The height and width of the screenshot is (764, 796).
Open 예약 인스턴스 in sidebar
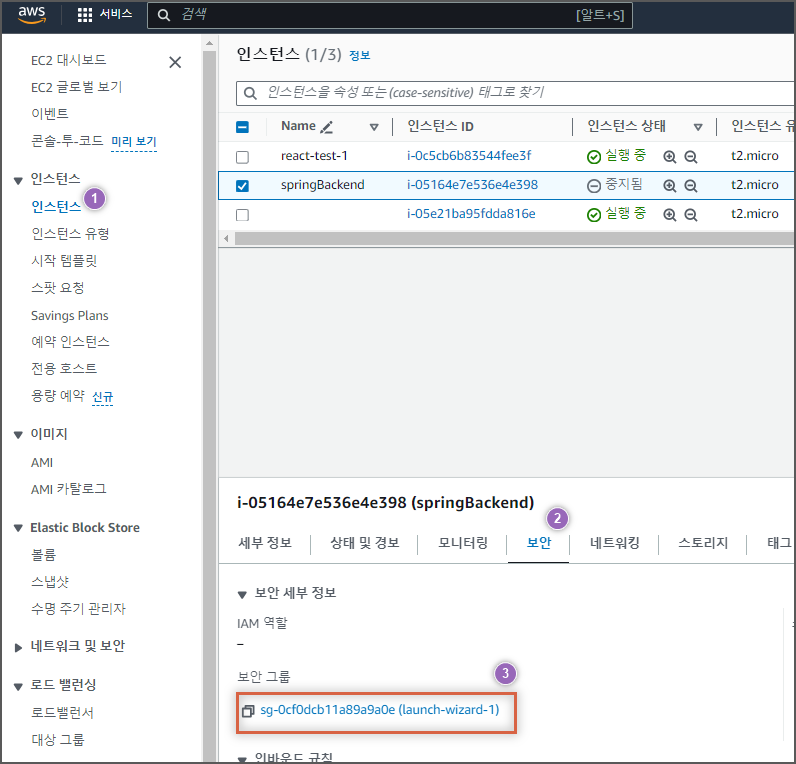click(x=70, y=342)
